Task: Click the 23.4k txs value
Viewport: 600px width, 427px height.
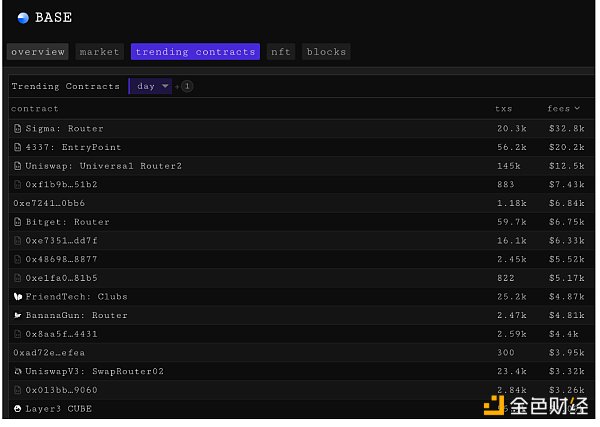Action: point(512,372)
